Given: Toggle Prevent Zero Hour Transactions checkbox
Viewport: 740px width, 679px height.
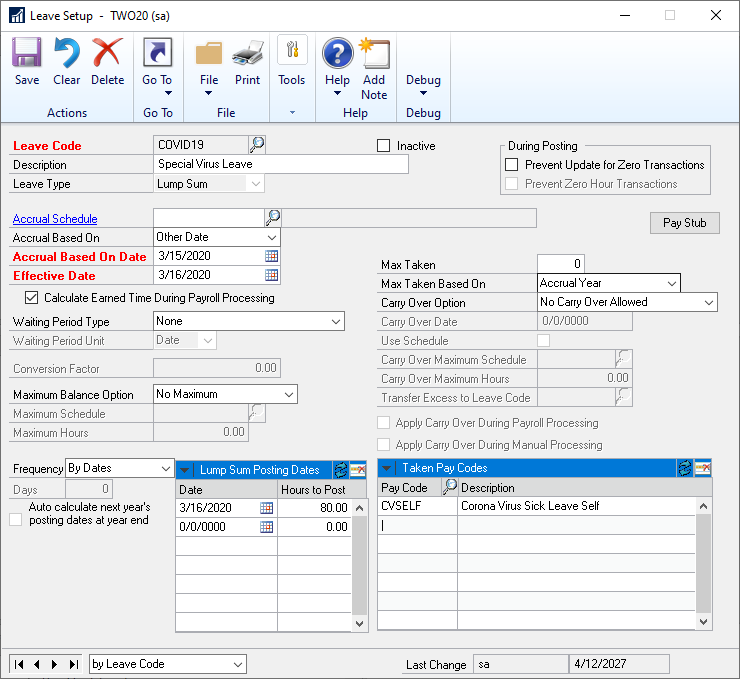Looking at the screenshot, I should coord(512,184).
